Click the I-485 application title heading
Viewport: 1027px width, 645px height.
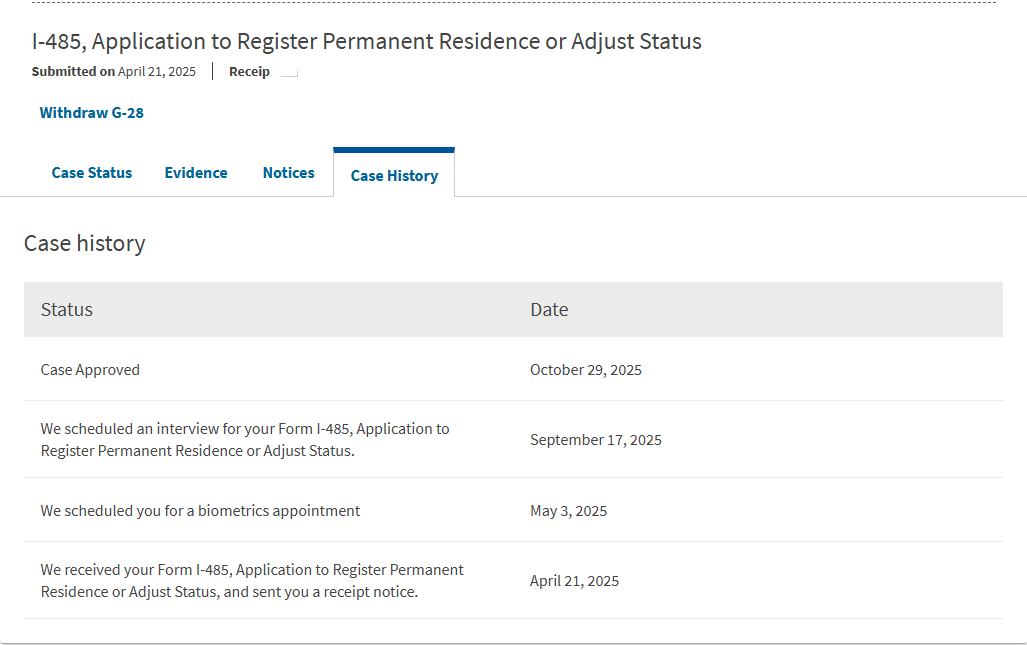pos(367,42)
